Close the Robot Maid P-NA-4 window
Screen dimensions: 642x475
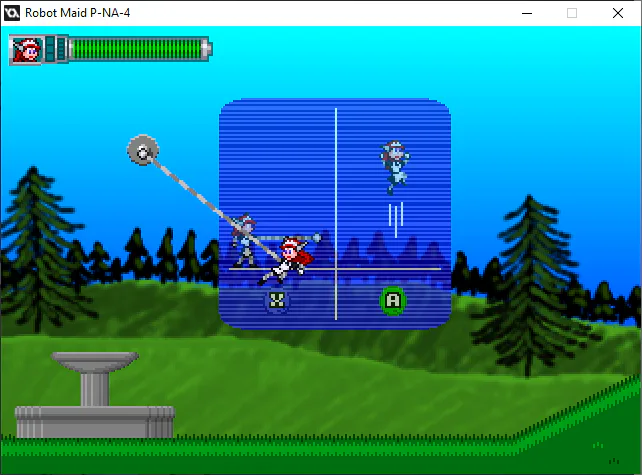pos(618,13)
